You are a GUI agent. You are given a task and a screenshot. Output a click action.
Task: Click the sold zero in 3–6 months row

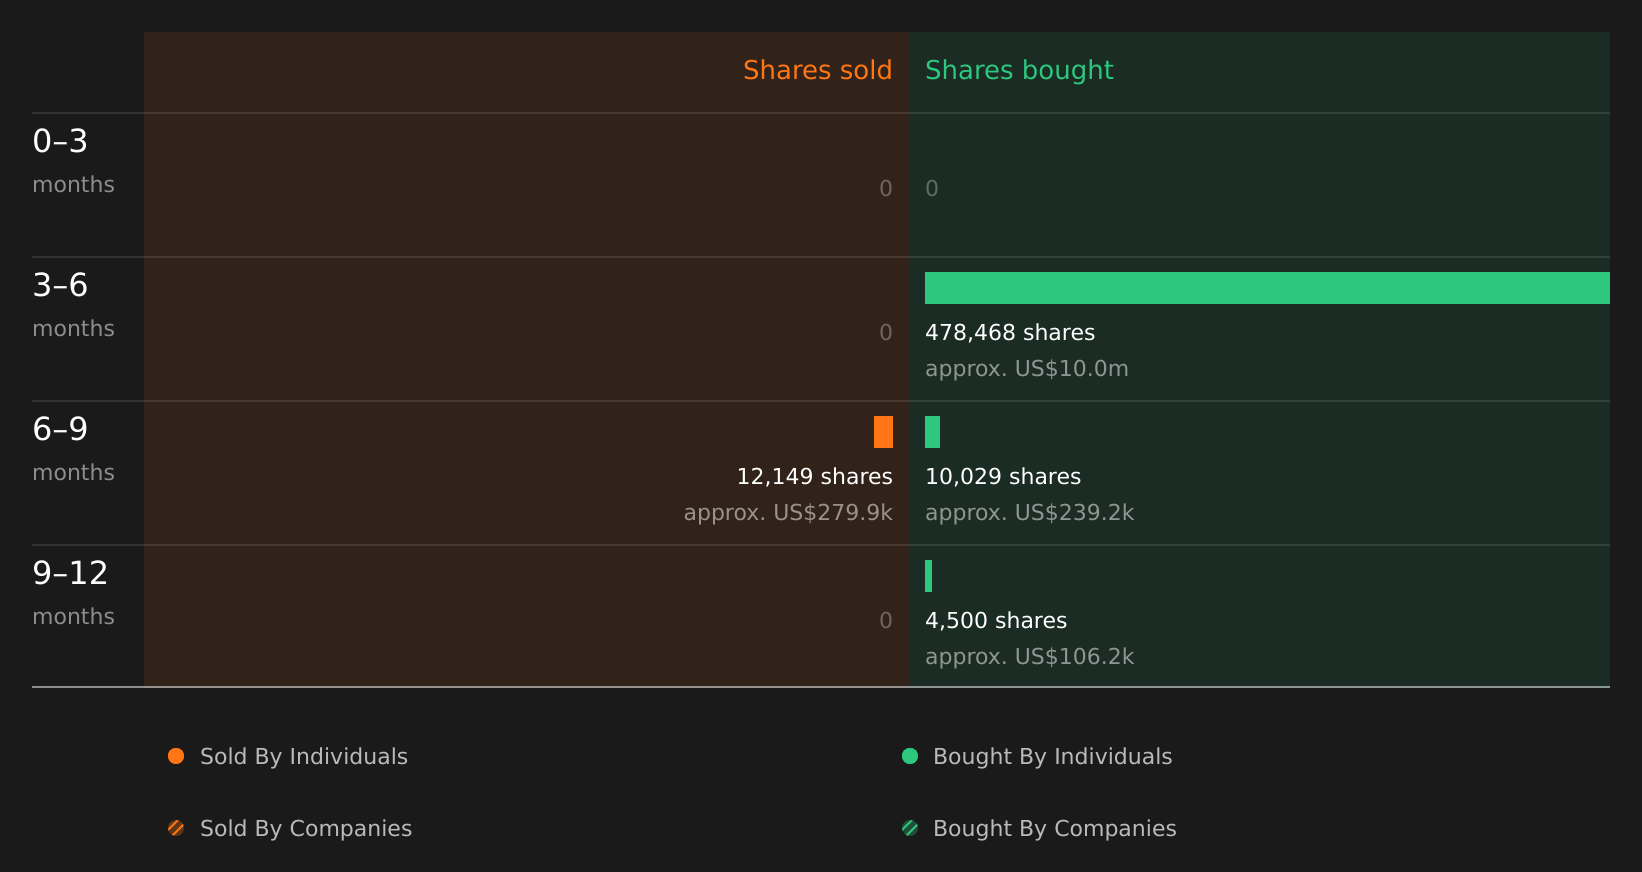[x=886, y=333]
